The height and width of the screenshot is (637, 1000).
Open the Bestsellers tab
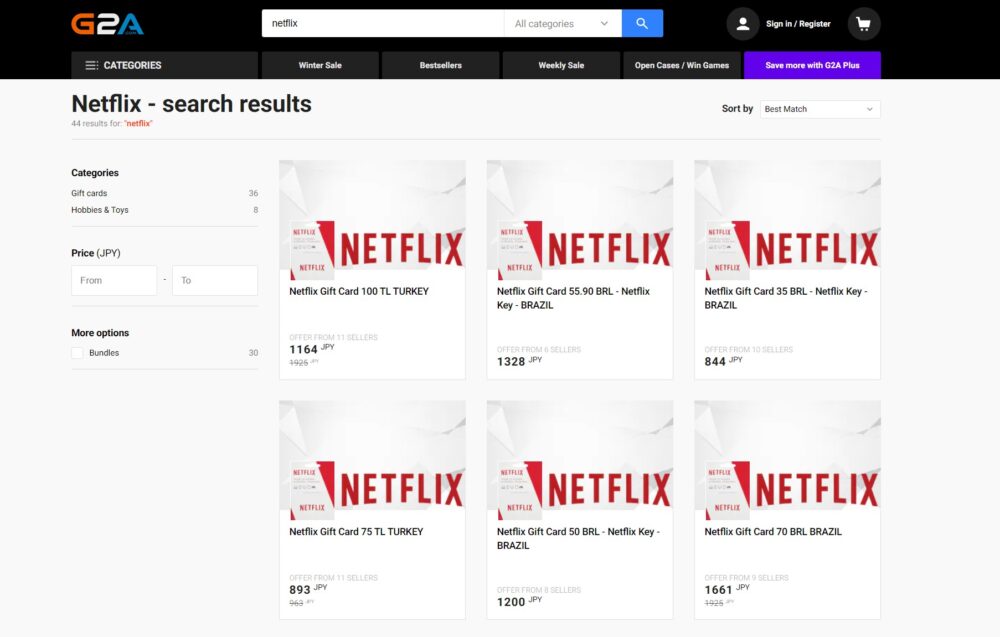(x=441, y=65)
